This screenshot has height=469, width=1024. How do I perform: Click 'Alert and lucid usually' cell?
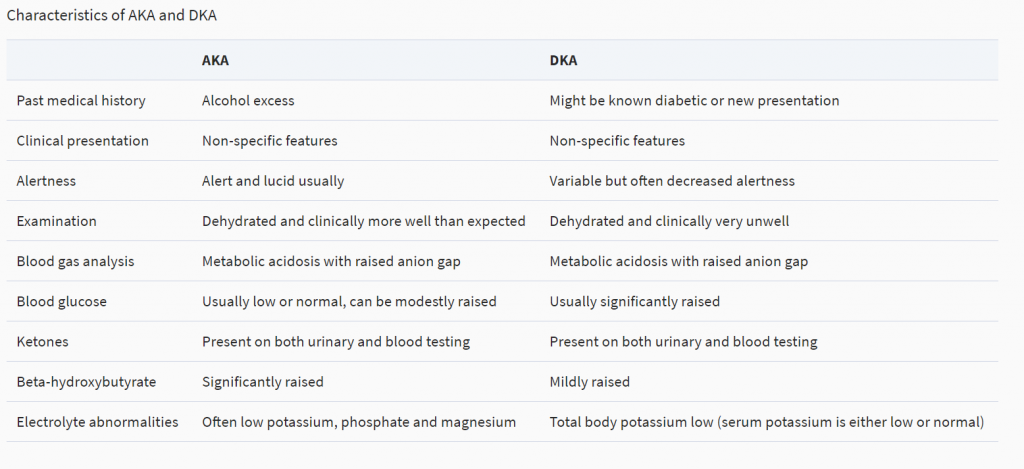click(273, 181)
